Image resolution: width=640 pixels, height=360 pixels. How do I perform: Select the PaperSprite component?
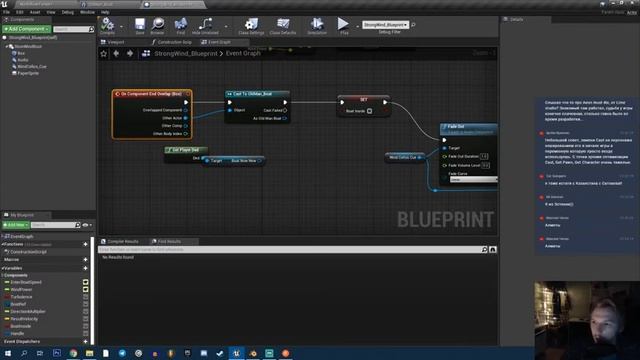click(28, 73)
